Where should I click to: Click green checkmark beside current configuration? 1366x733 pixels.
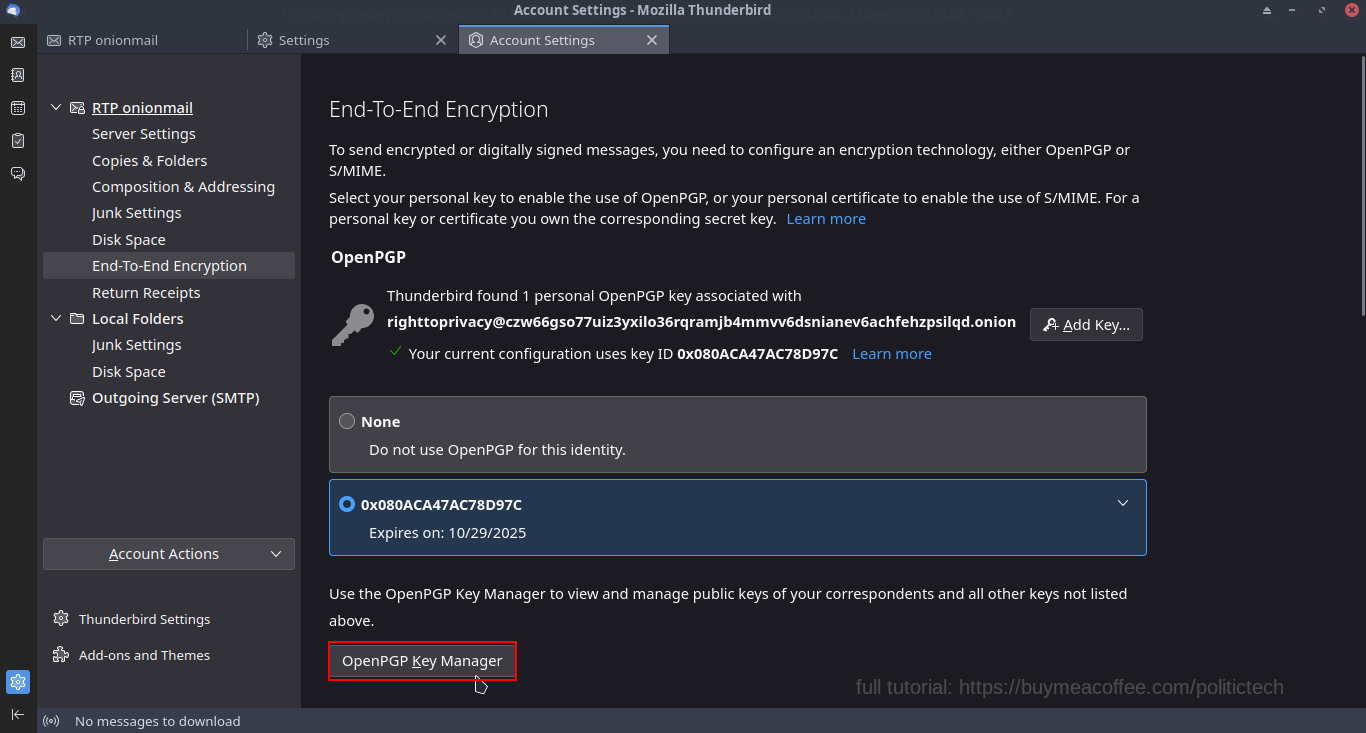pyautogui.click(x=396, y=352)
